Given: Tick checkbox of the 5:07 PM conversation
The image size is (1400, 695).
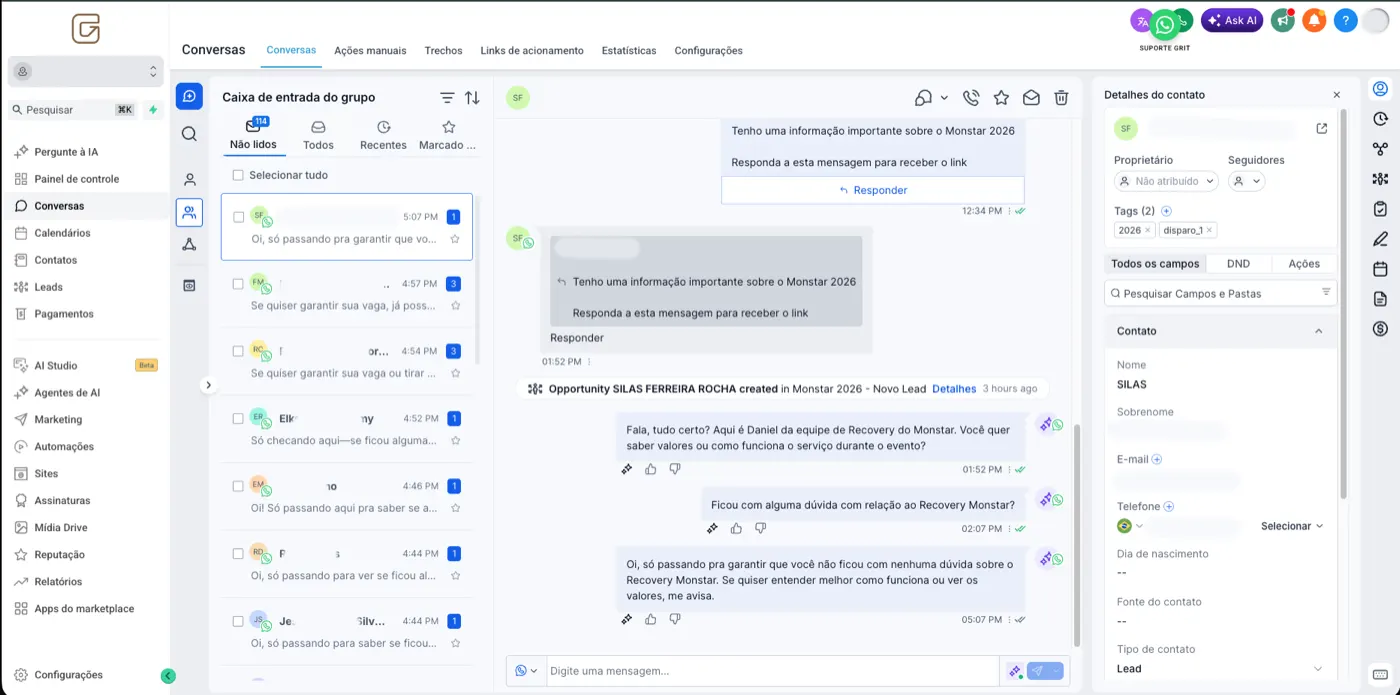Looking at the screenshot, I should pyautogui.click(x=238, y=217).
